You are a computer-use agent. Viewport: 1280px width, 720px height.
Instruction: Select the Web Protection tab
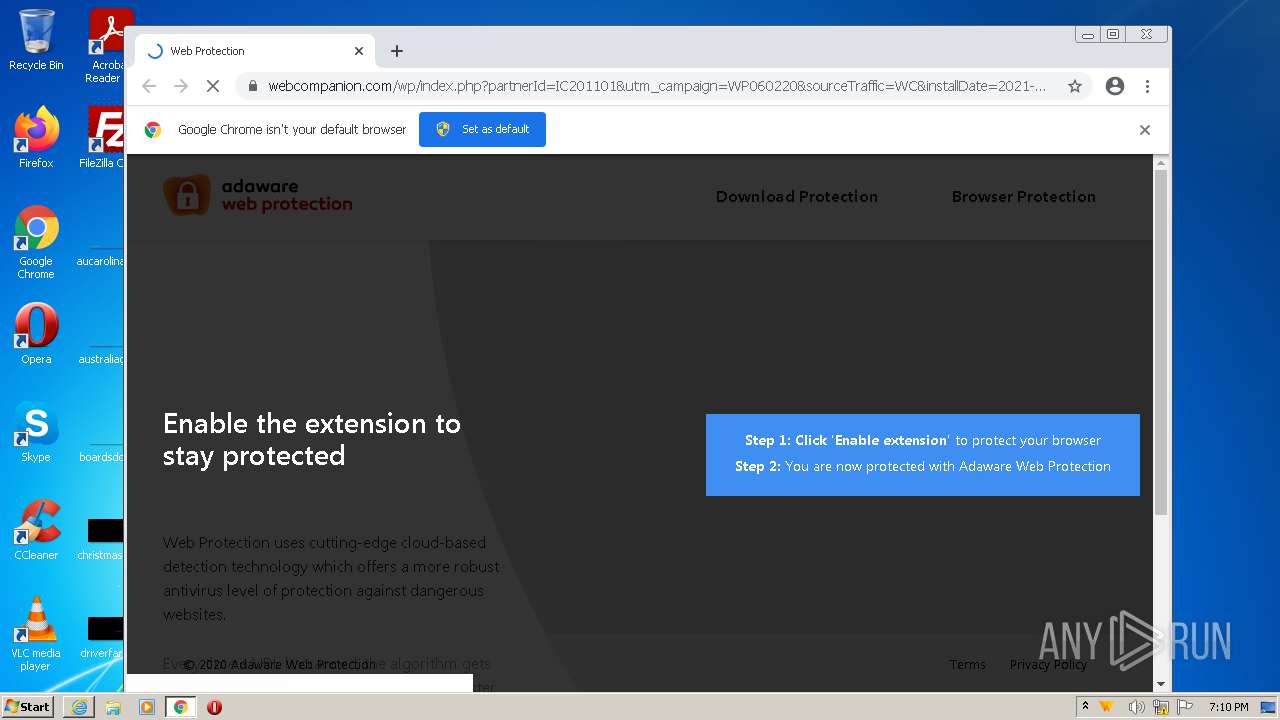255,51
